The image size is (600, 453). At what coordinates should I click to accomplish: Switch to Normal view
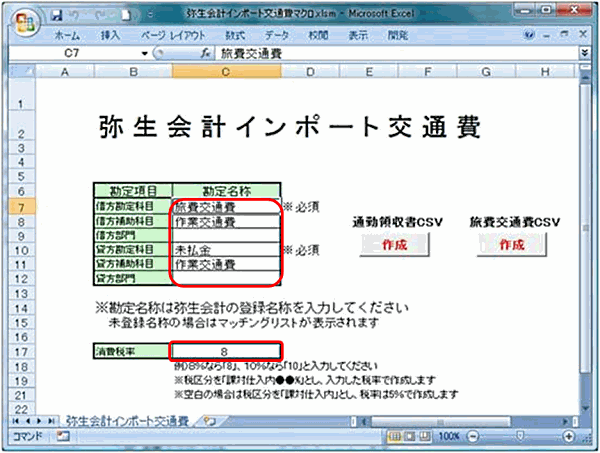(x=395, y=436)
